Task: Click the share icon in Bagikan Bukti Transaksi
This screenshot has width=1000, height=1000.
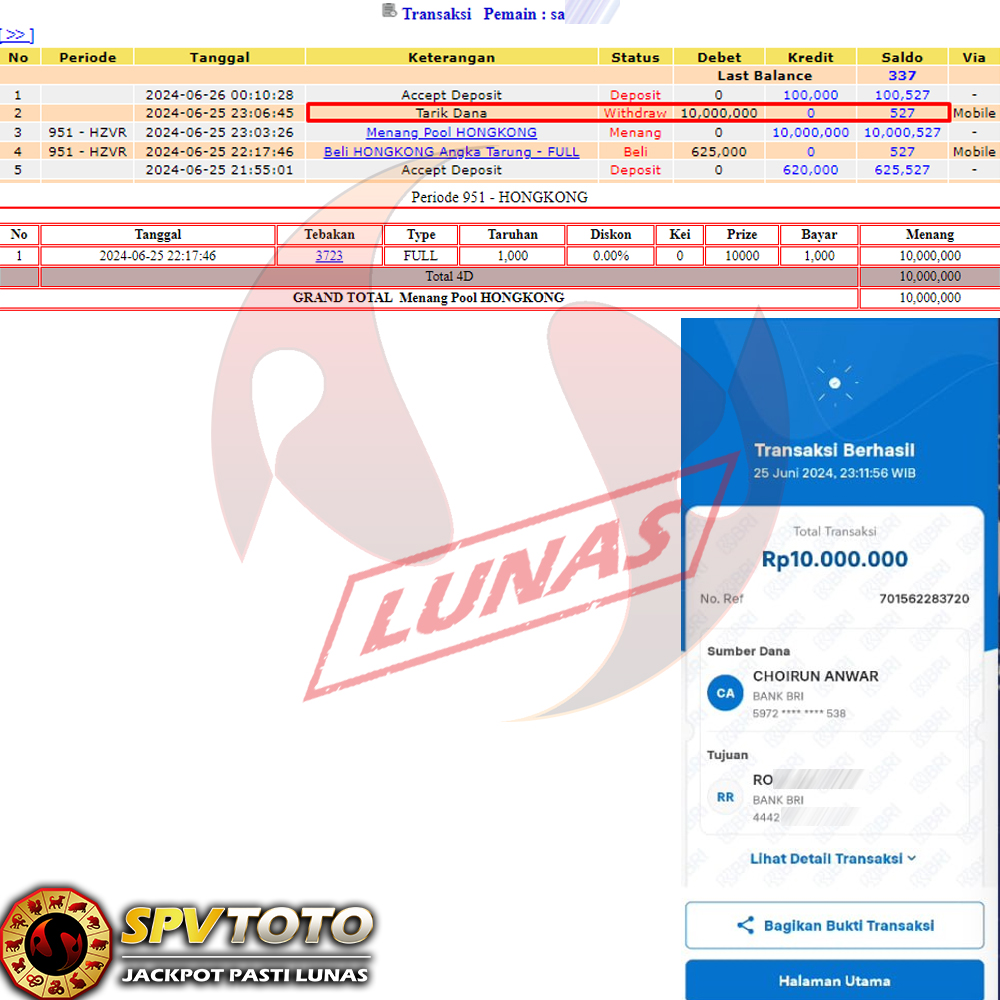Action: (x=745, y=925)
